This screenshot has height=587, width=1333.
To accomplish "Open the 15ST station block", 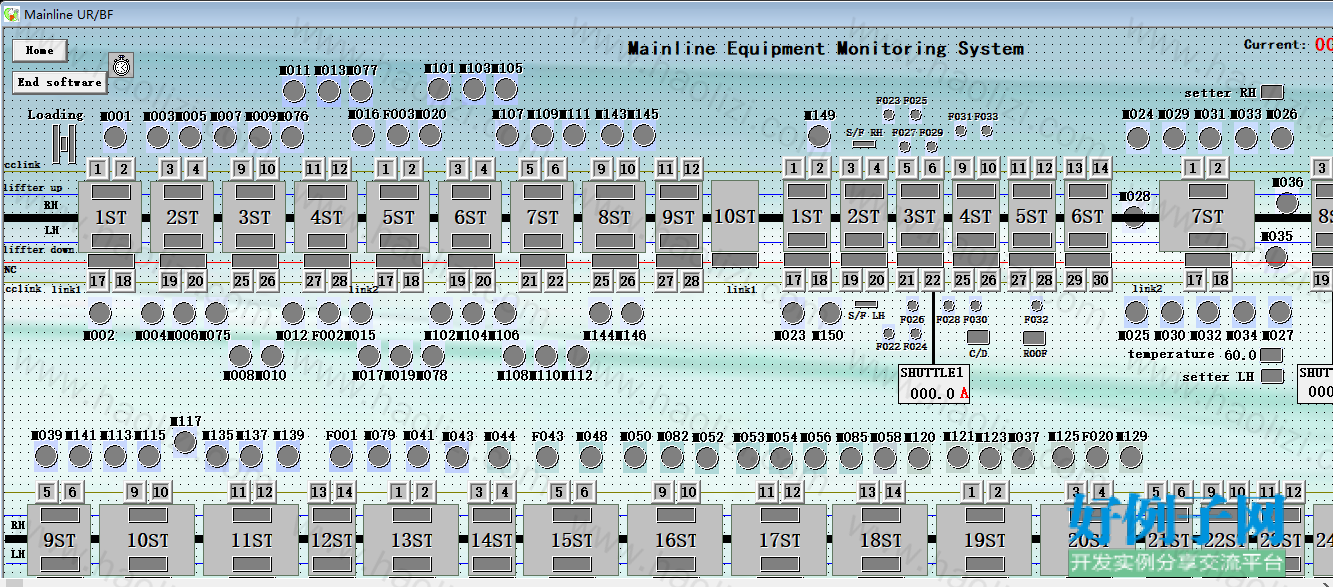I will (x=572, y=540).
